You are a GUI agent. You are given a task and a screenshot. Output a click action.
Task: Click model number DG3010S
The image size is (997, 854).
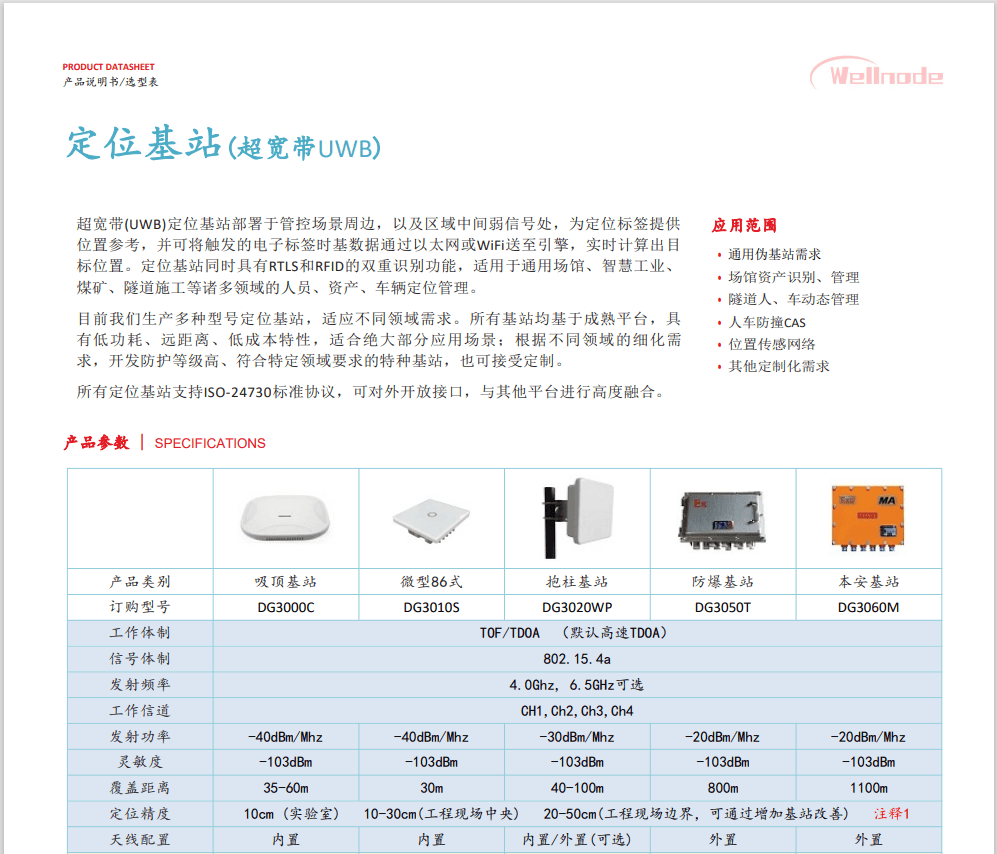pos(431,607)
